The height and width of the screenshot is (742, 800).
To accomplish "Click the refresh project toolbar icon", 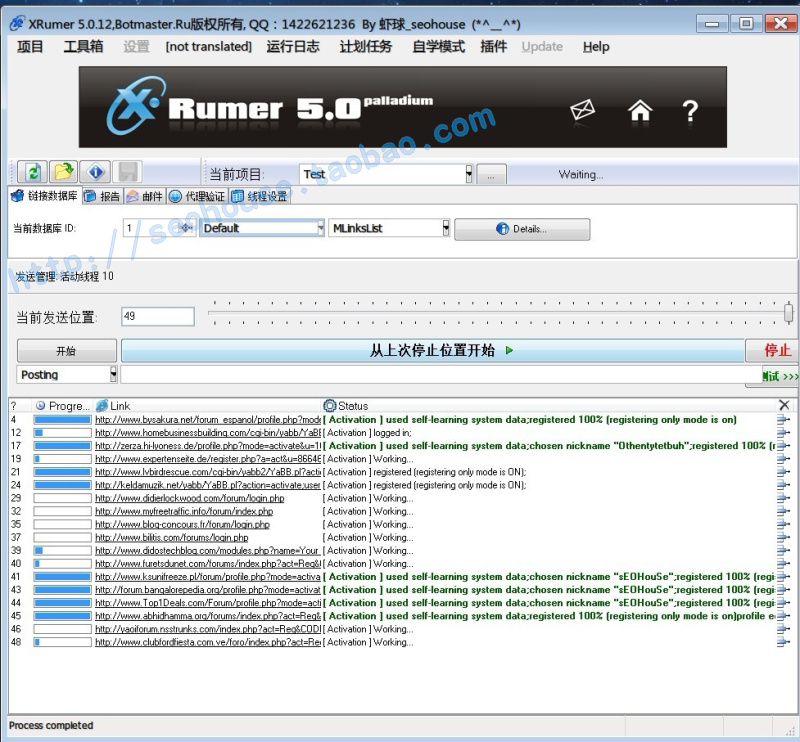I will [x=32, y=172].
